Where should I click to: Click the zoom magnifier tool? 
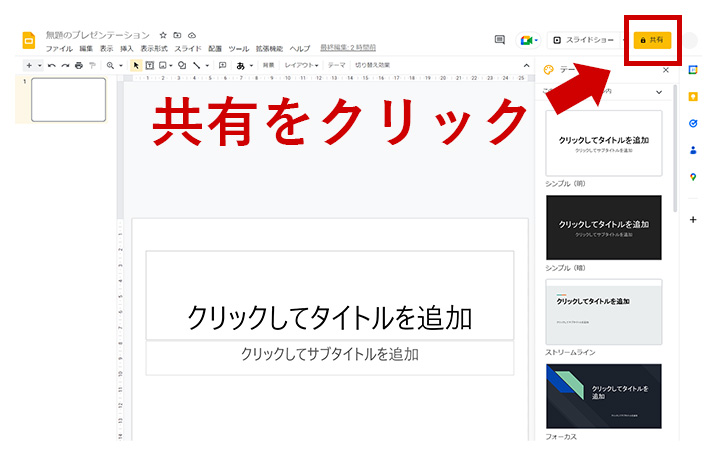point(110,66)
